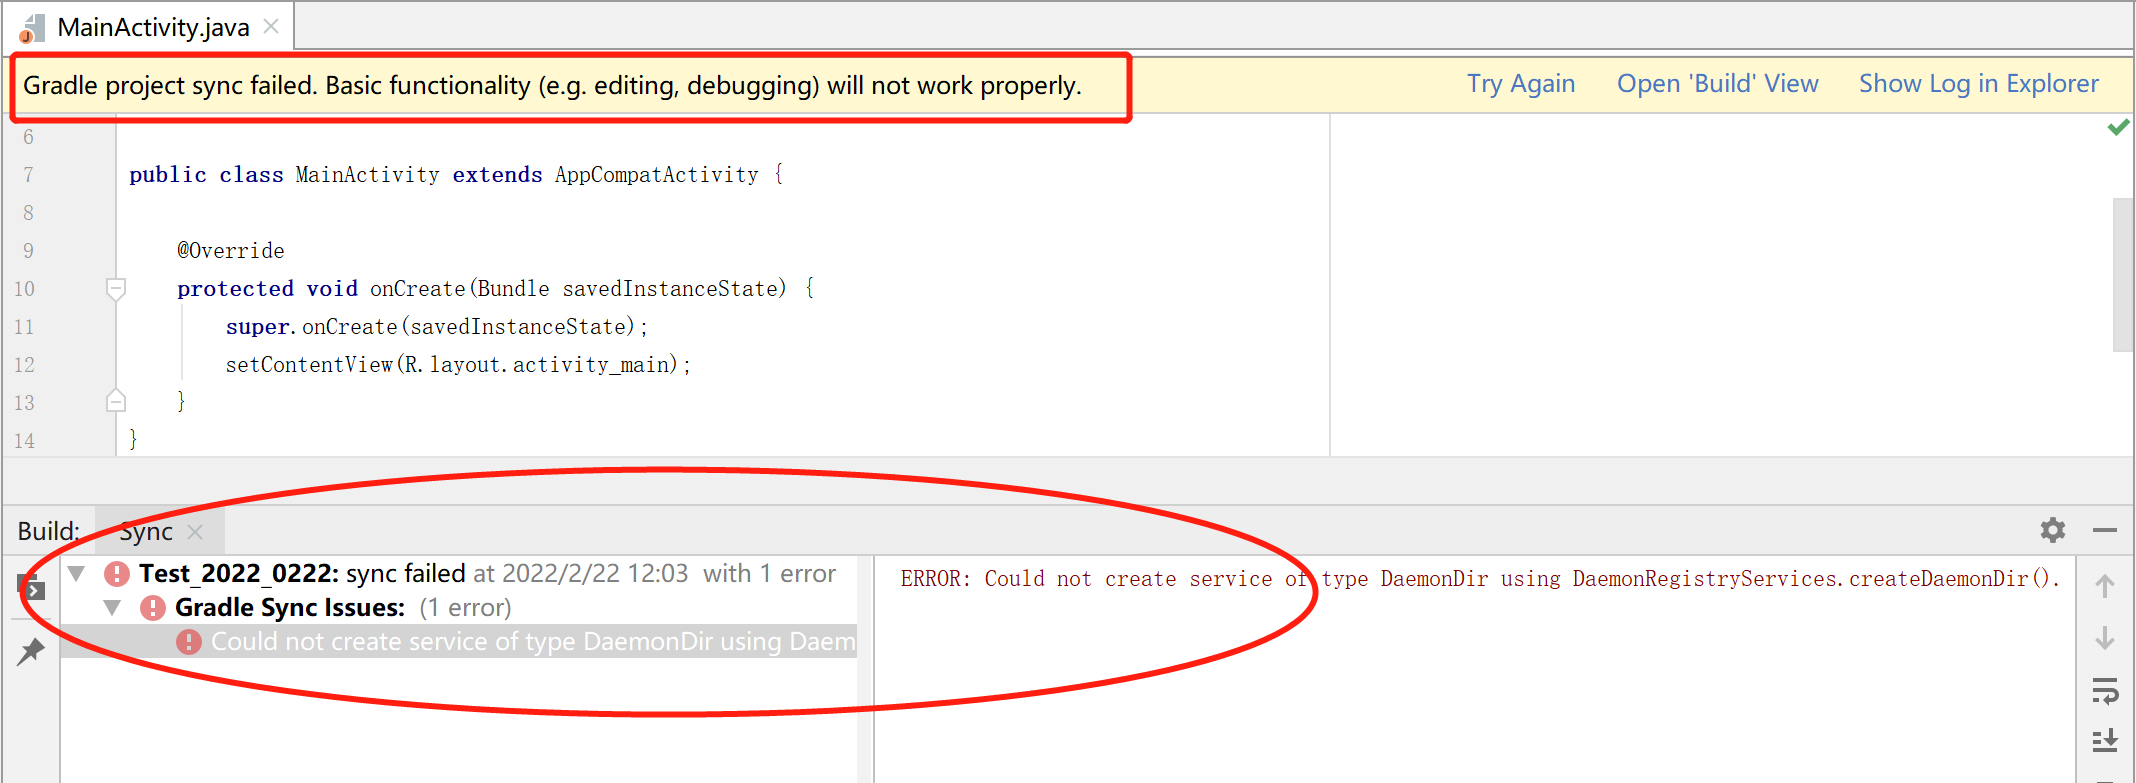Open 'Build' View link
The height and width of the screenshot is (783, 2136).
pyautogui.click(x=1718, y=84)
